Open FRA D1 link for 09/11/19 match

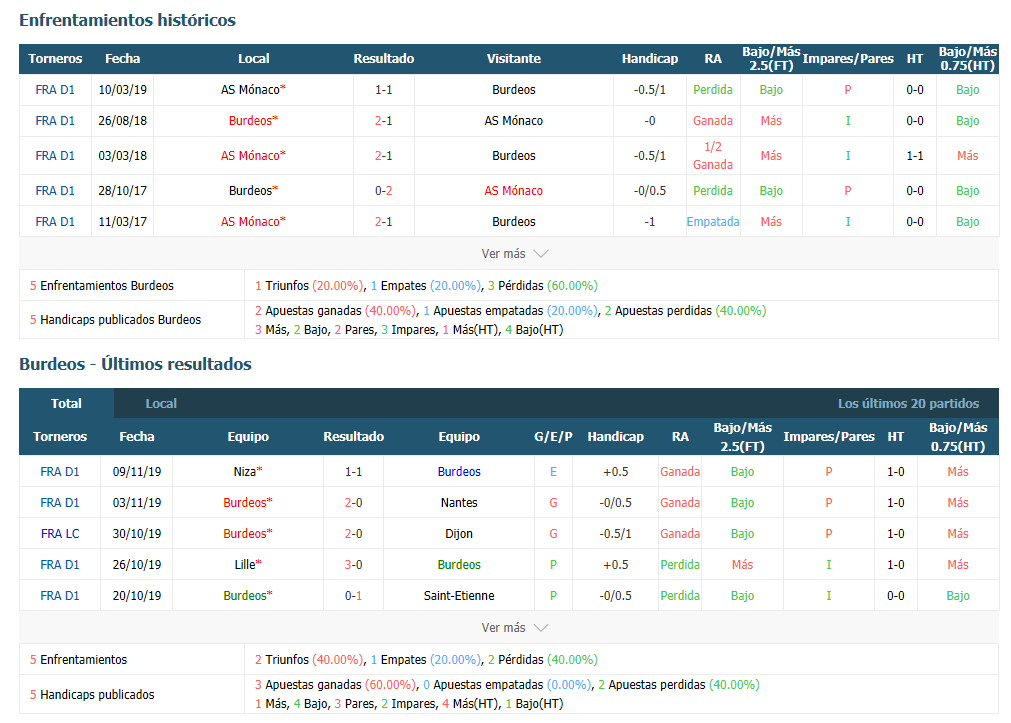pyautogui.click(x=60, y=471)
